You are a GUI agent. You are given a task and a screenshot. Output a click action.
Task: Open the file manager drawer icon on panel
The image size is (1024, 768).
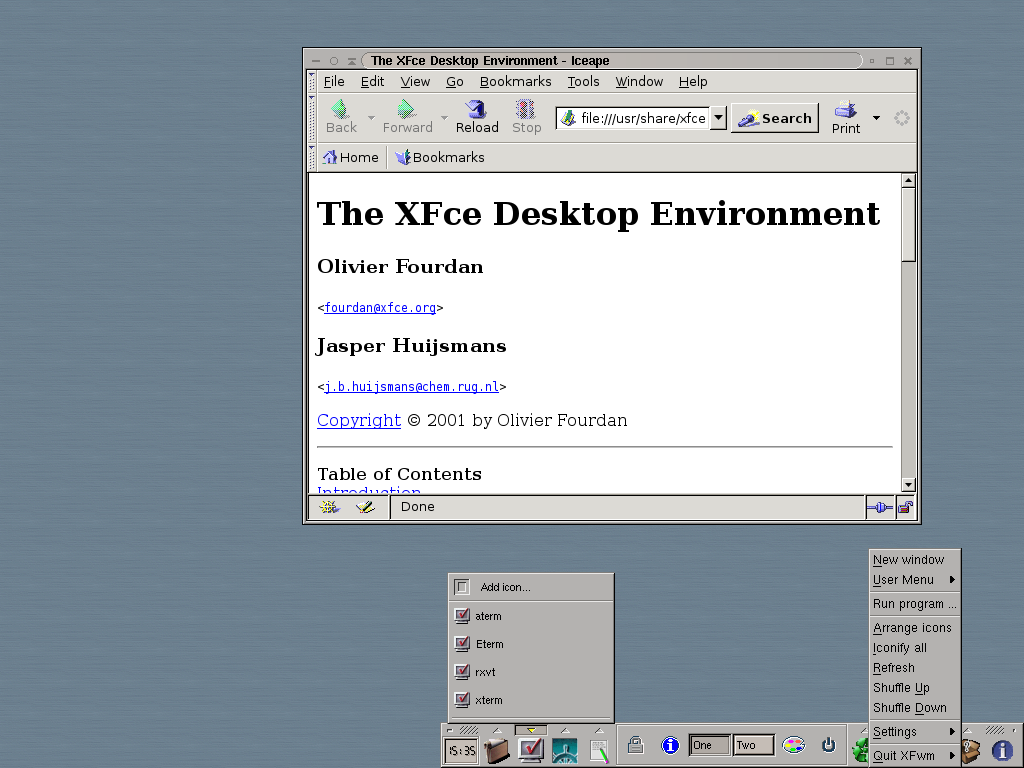[x=497, y=750]
